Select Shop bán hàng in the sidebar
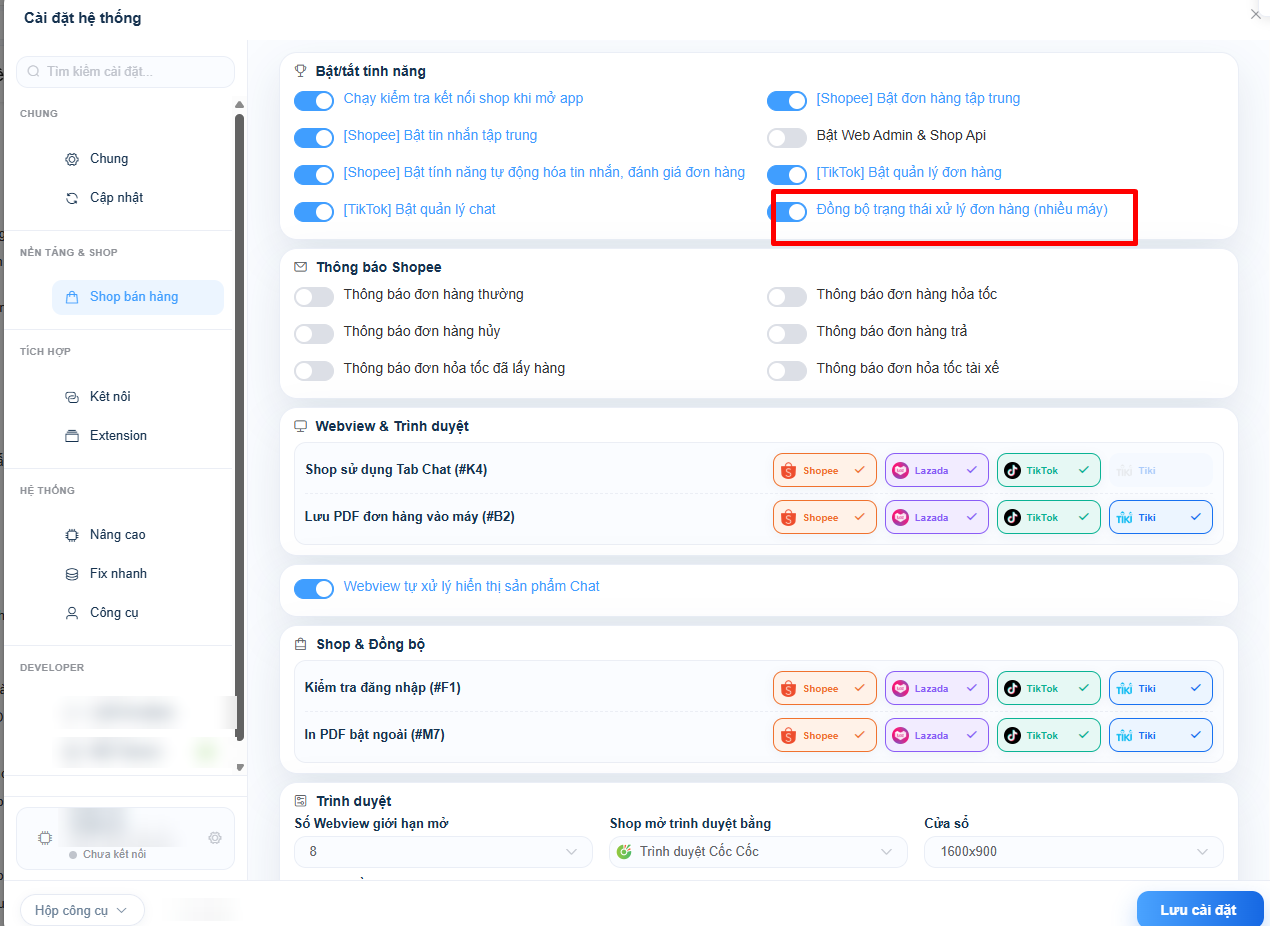Image resolution: width=1270 pixels, height=926 pixels. [138, 297]
